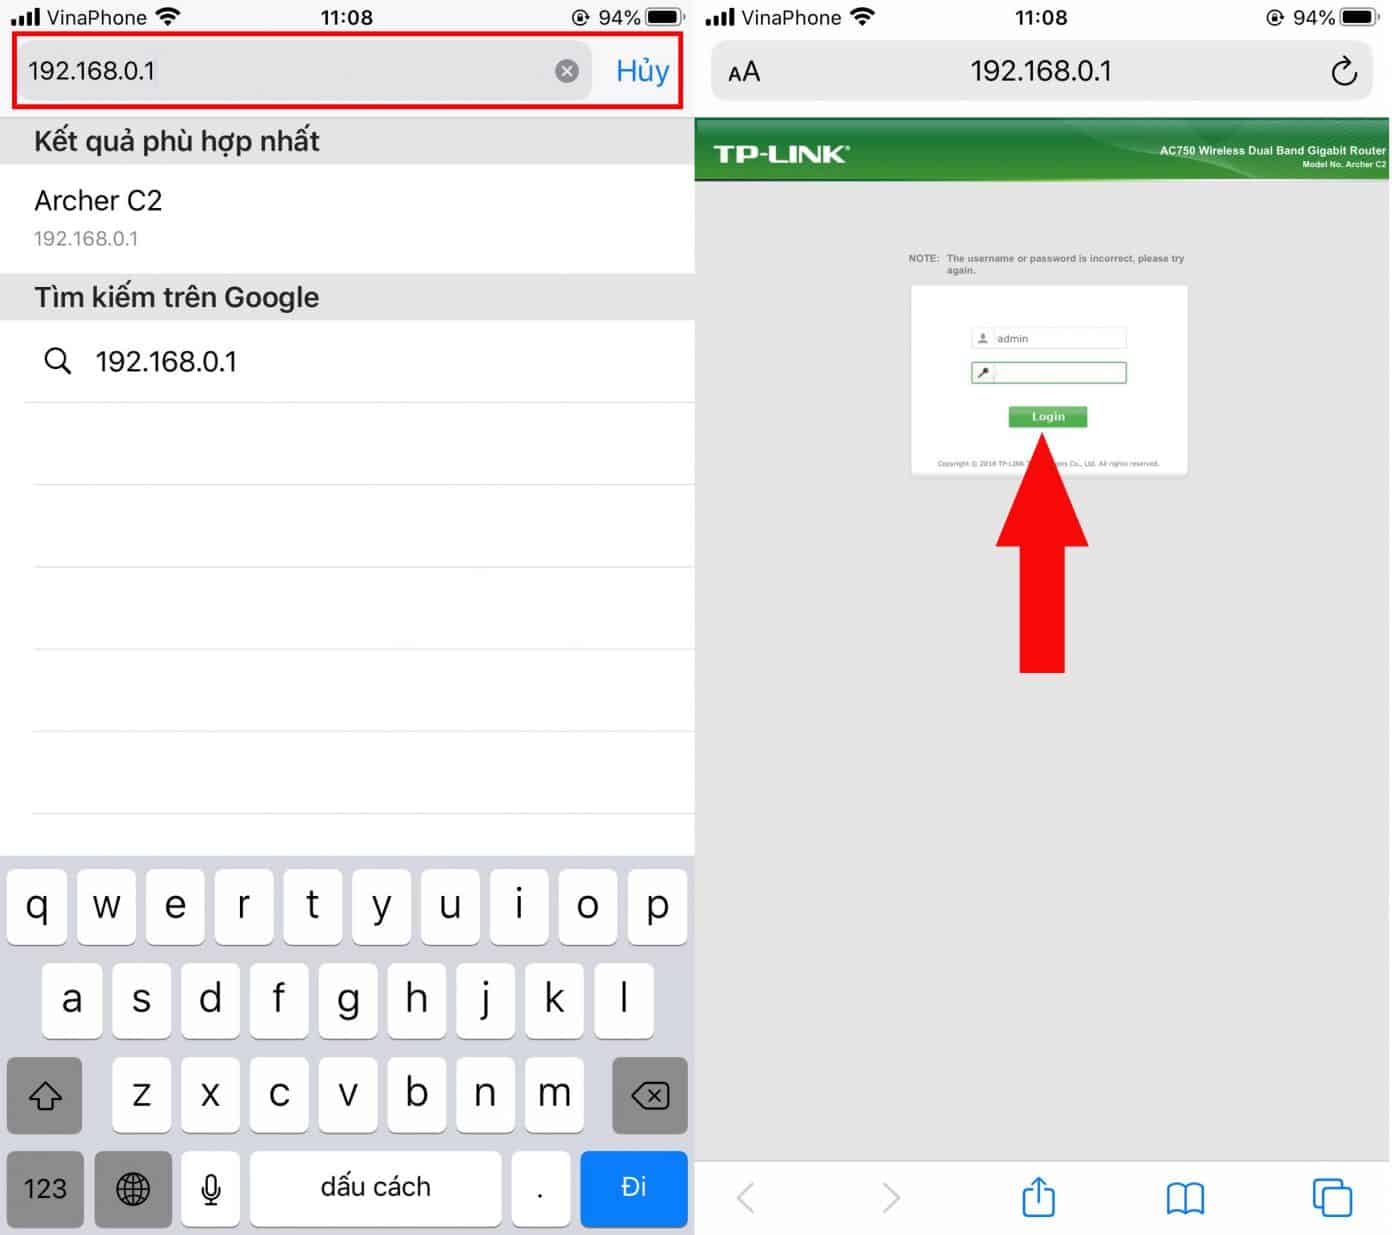Activate the microphone dictation key
The height and width of the screenshot is (1235, 1400).
click(211, 1188)
